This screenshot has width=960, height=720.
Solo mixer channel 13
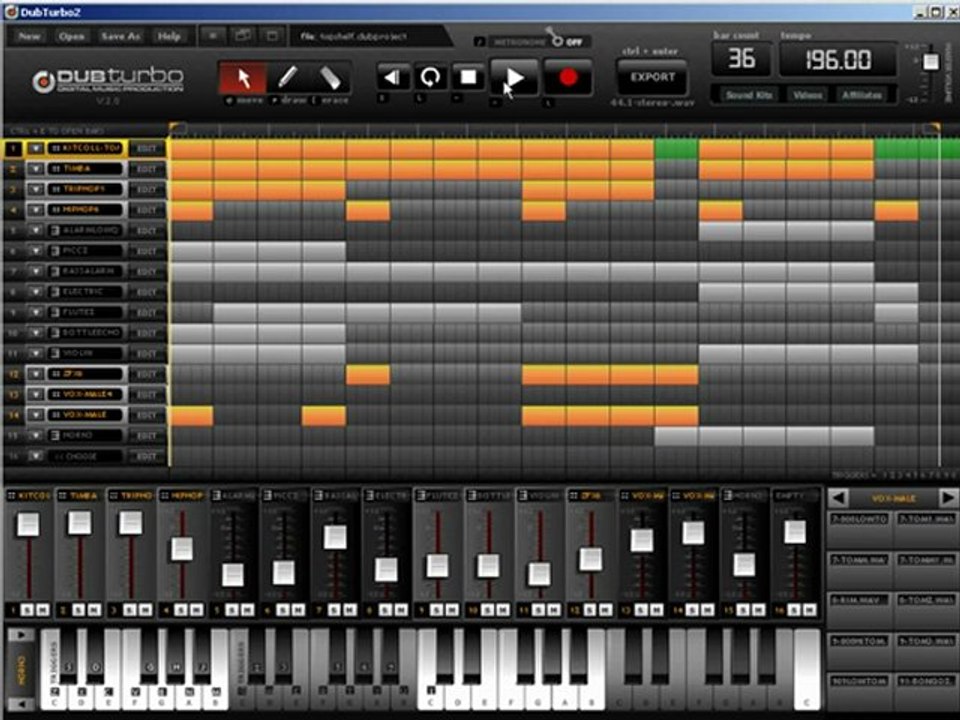tap(642, 609)
